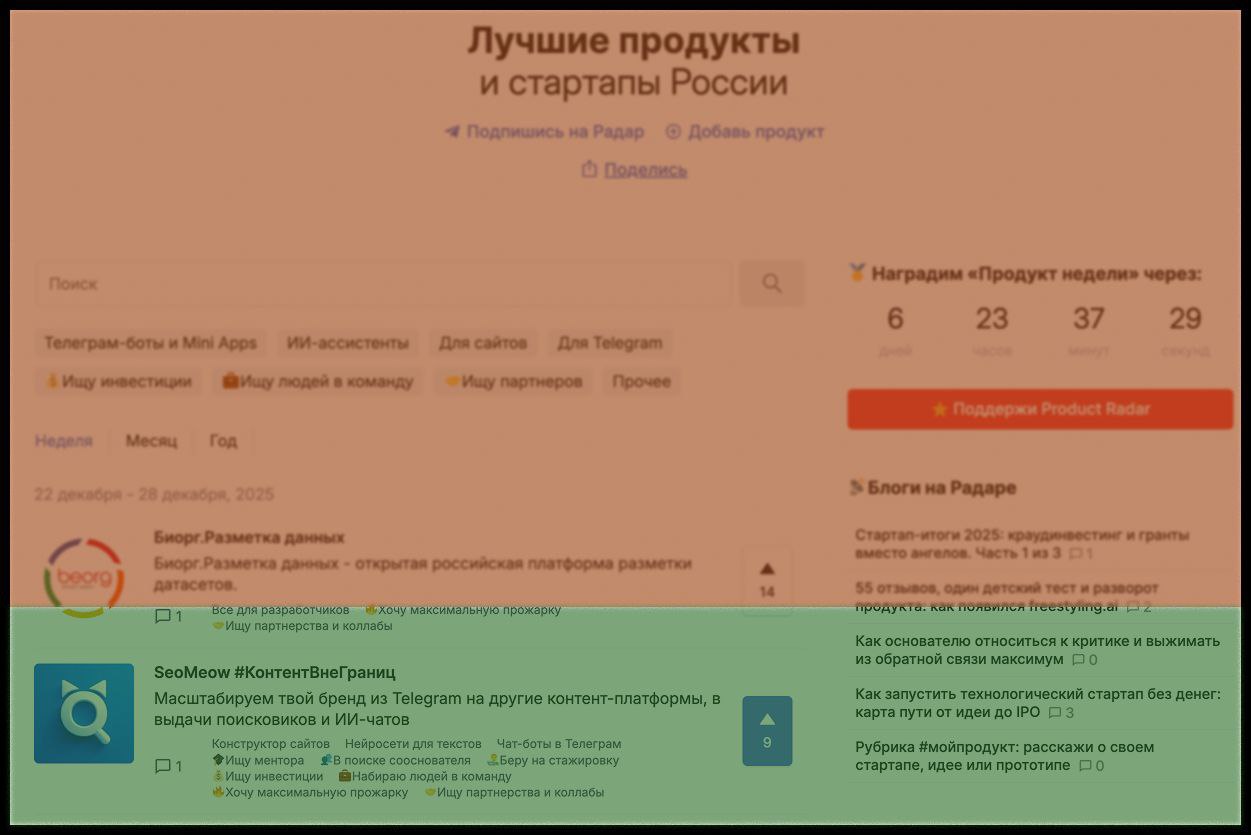Switch to the Неделя tab

coord(64,441)
